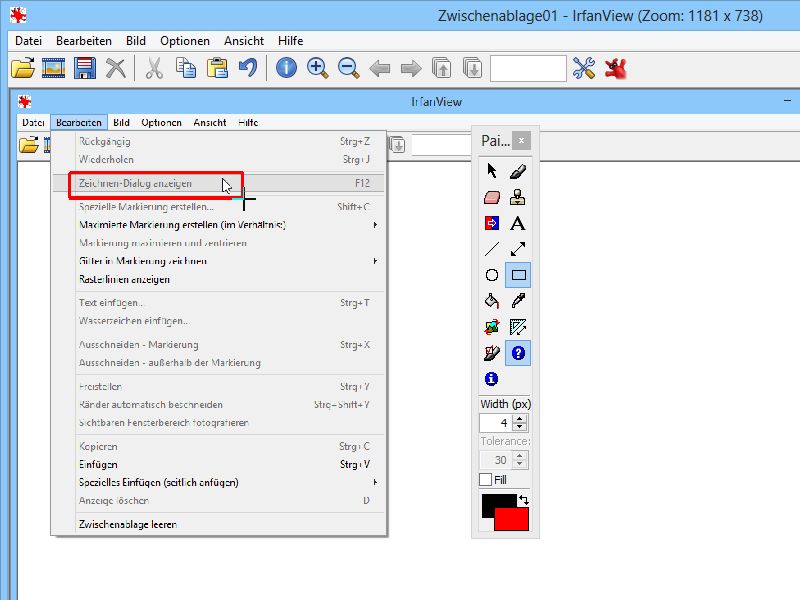Pick the red background color swatch
The height and width of the screenshot is (600, 800).
tap(512, 519)
